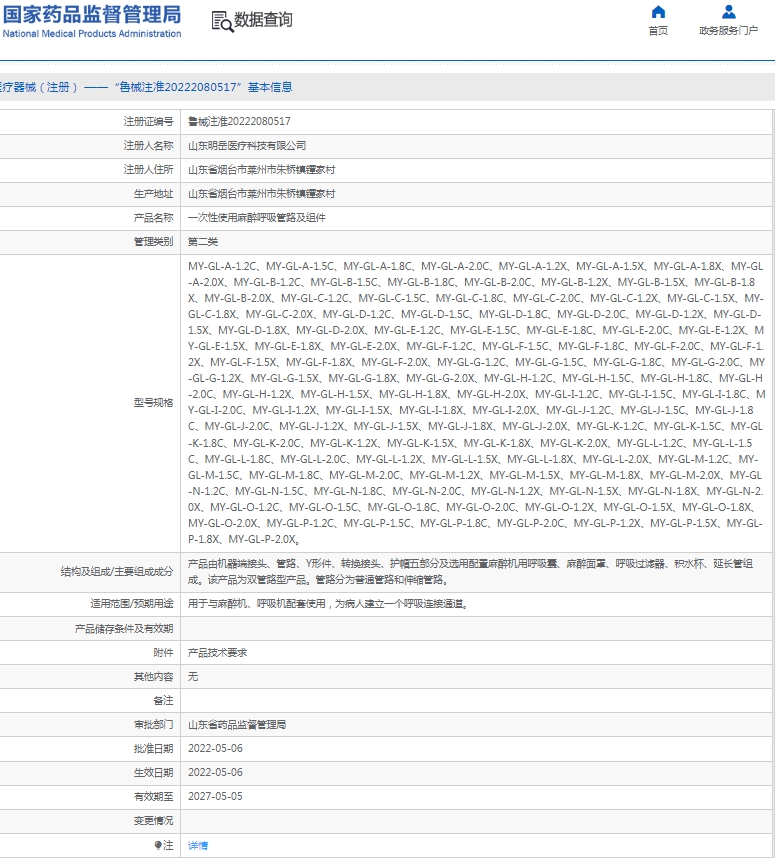Screen dimensions: 775x858
Task: Click the 注册人住所 row label
Action: click(x=148, y=170)
